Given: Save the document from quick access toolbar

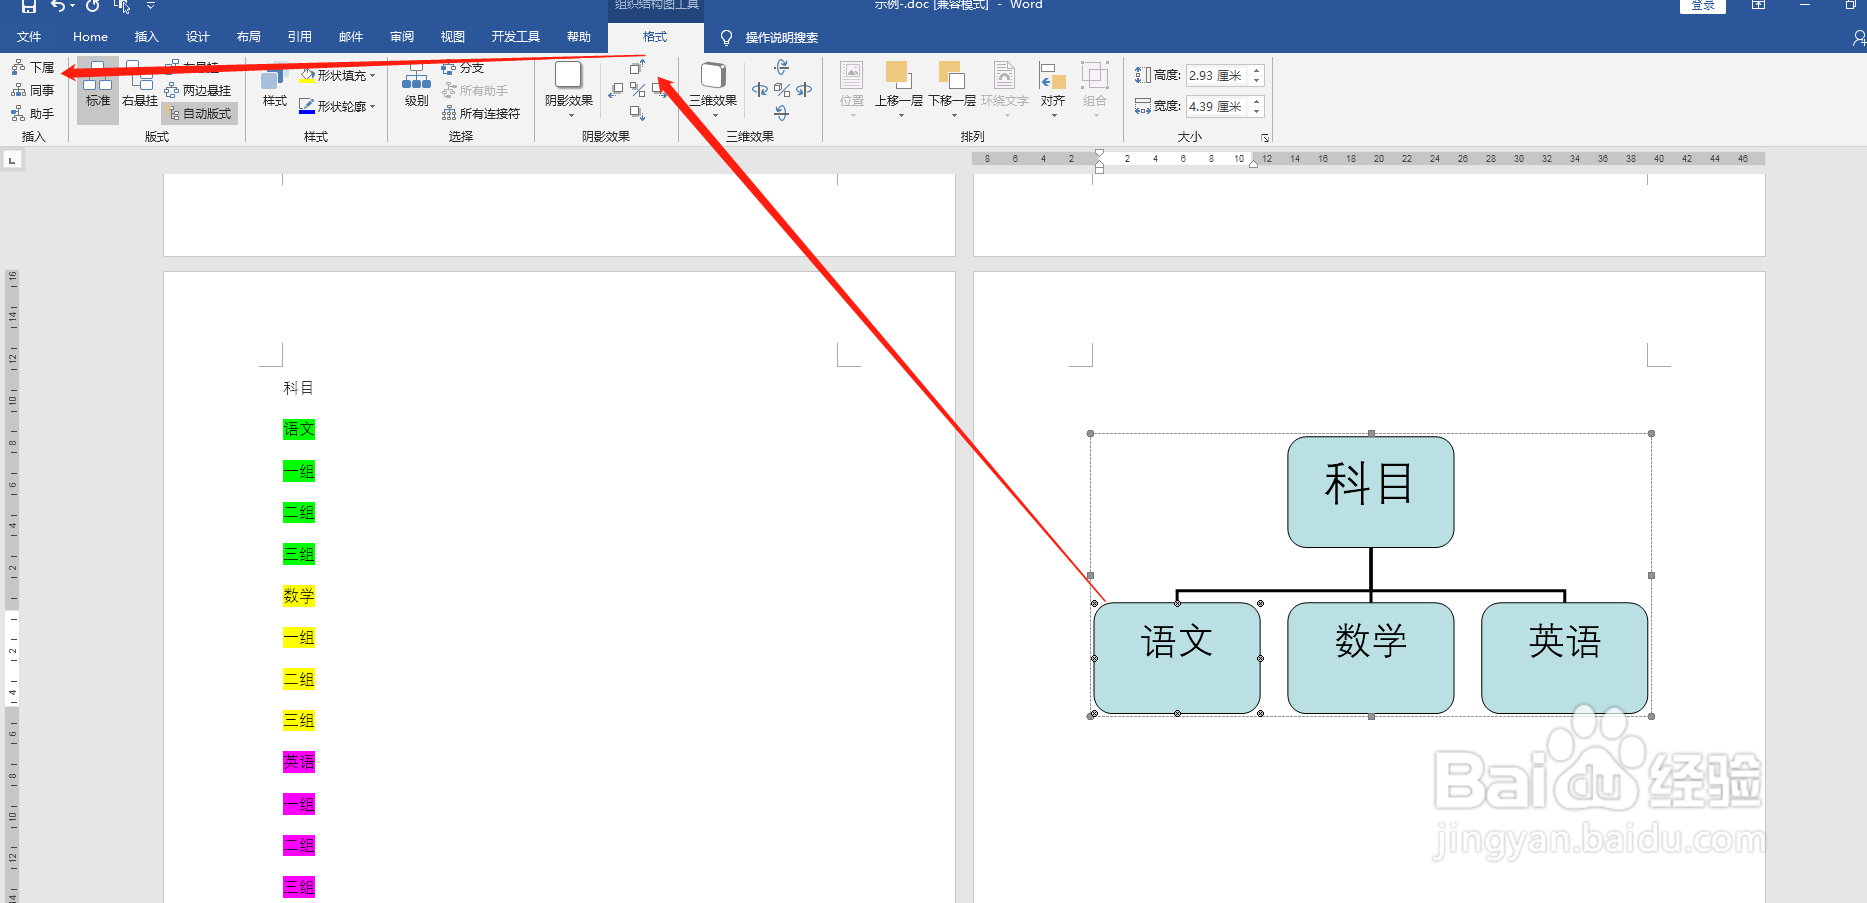Looking at the screenshot, I should pyautogui.click(x=28, y=6).
